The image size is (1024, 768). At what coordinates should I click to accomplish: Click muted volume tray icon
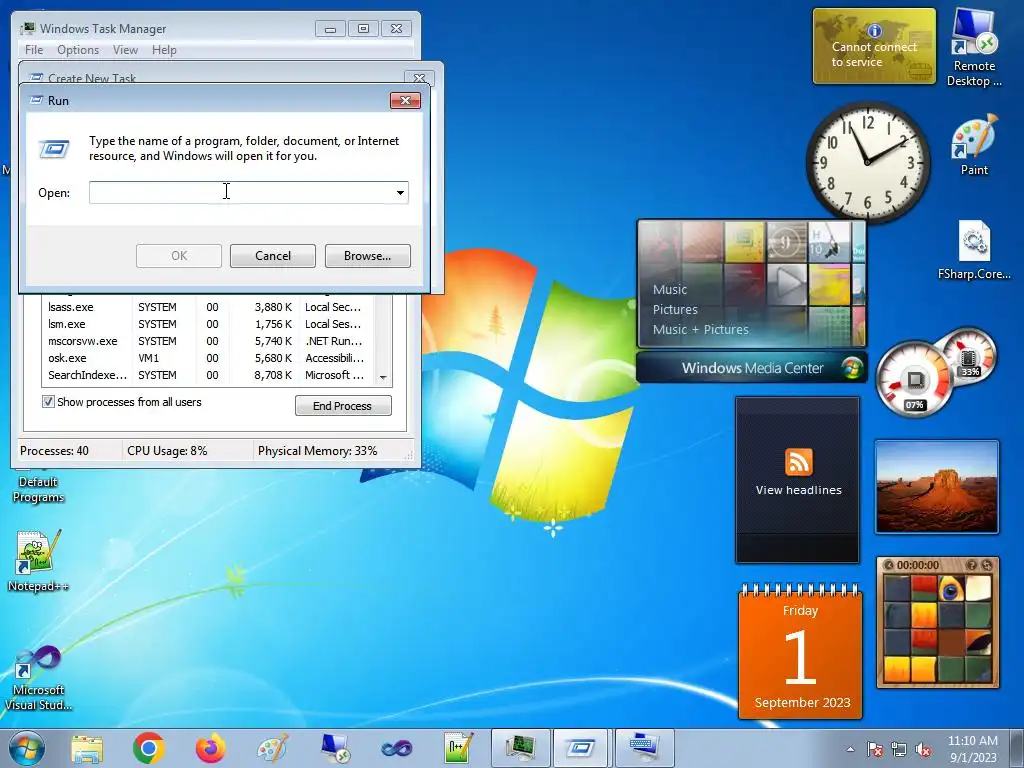pos(923,749)
